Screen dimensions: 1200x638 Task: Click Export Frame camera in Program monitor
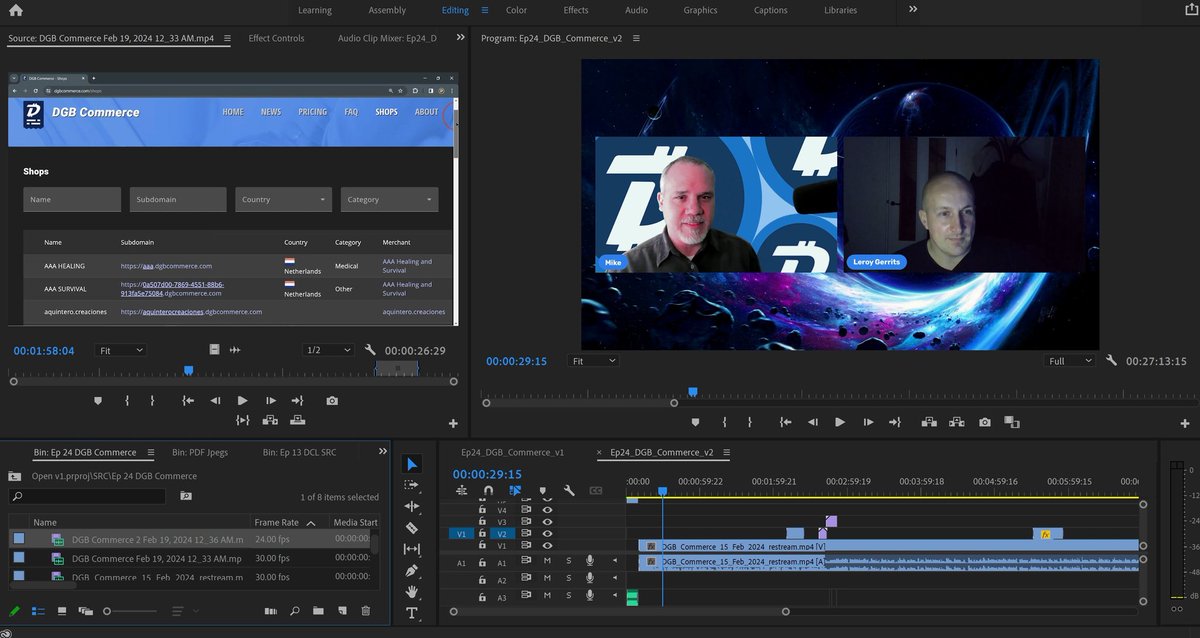(985, 422)
